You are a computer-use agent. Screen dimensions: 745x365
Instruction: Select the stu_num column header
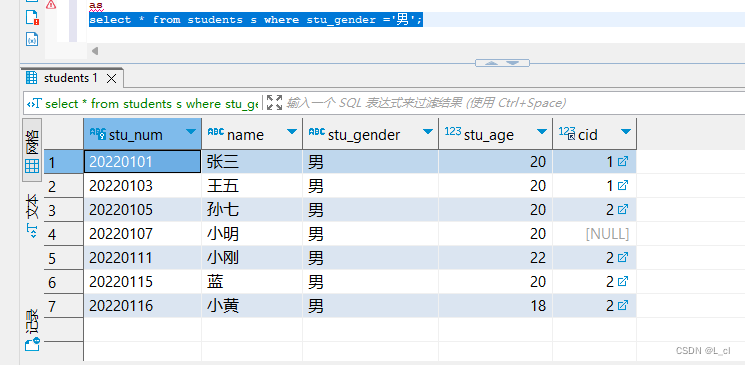[143, 134]
